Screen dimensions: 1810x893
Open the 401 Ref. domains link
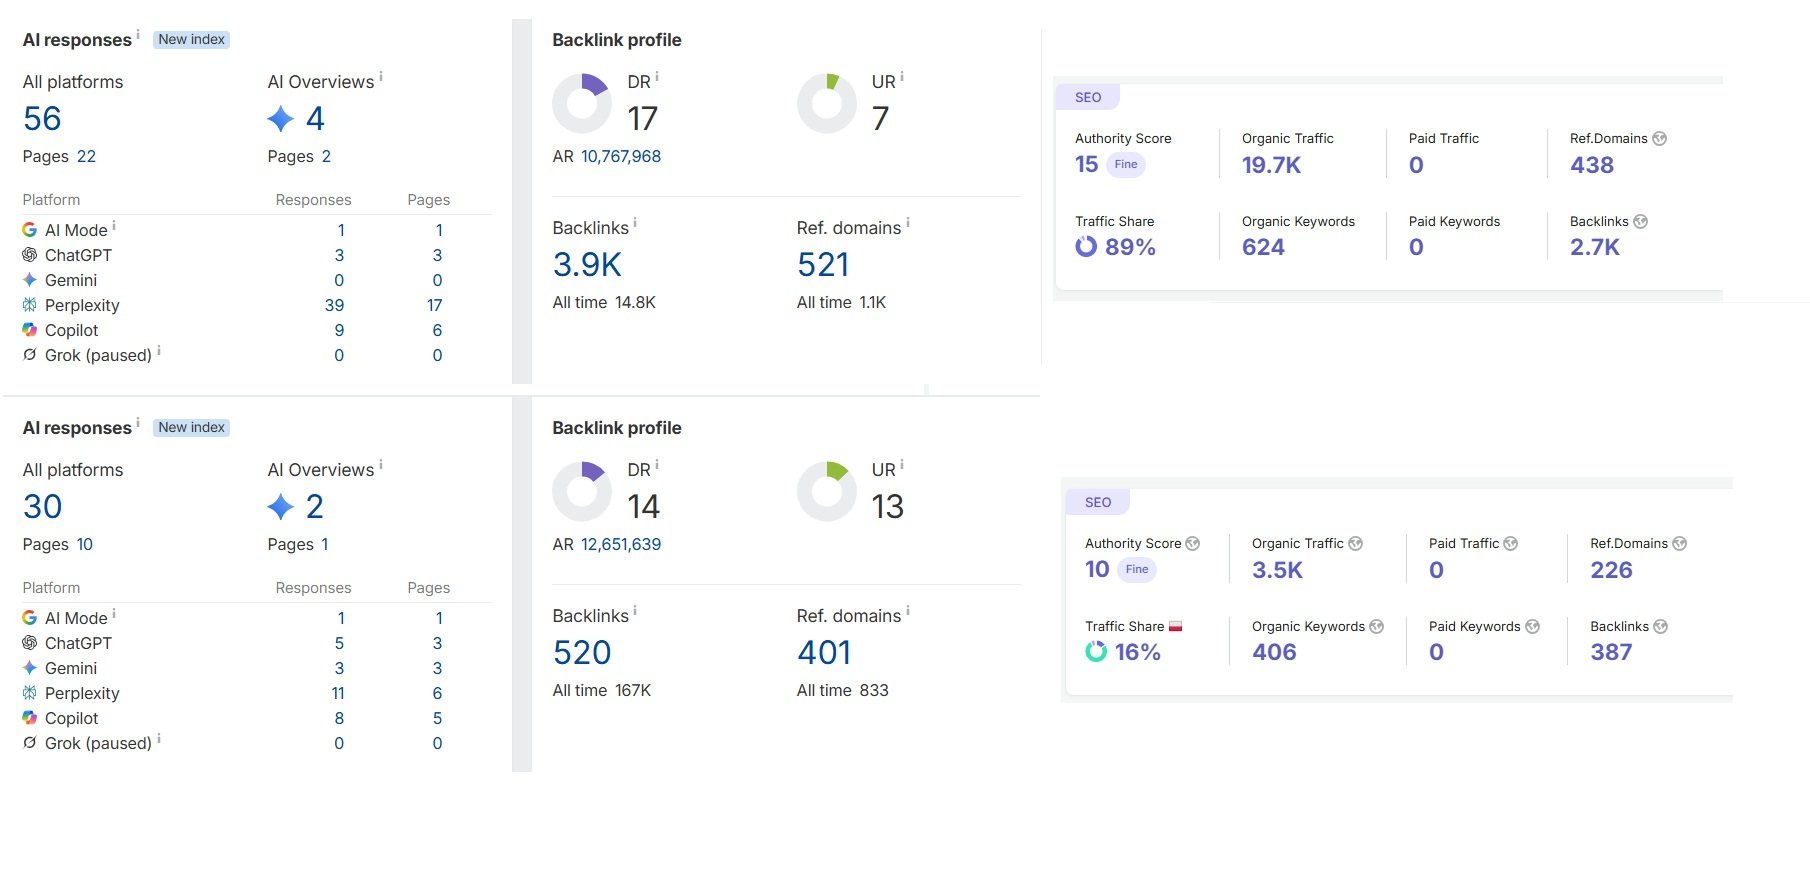pos(824,653)
